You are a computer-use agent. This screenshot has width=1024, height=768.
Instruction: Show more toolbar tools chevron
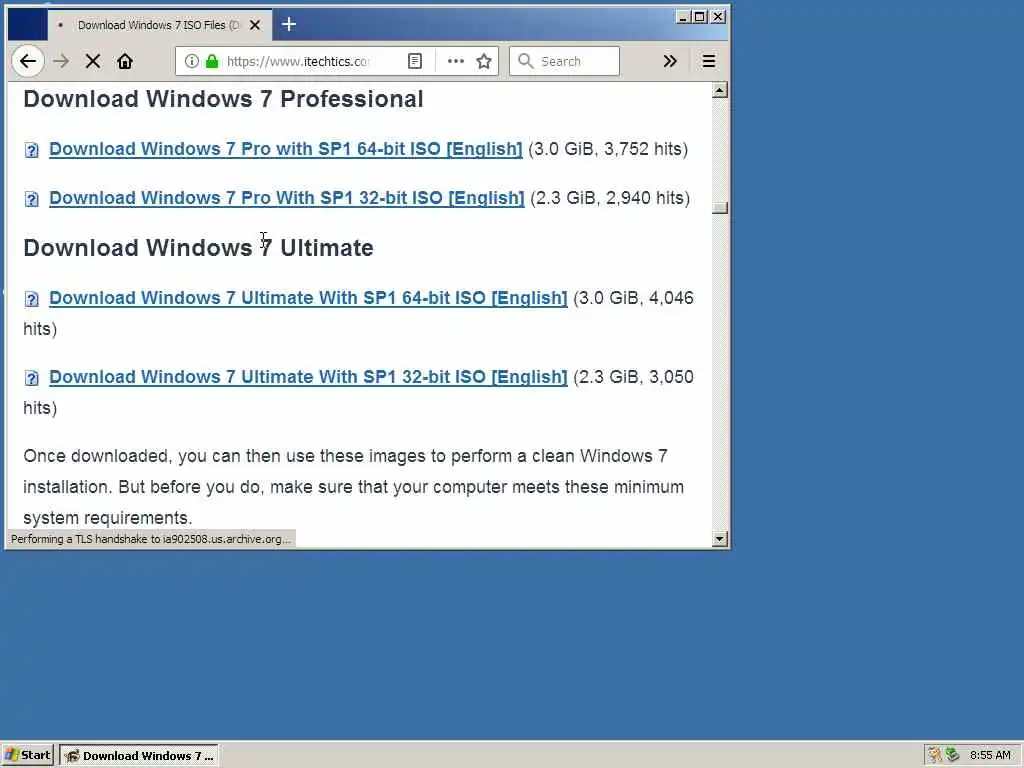tap(670, 61)
